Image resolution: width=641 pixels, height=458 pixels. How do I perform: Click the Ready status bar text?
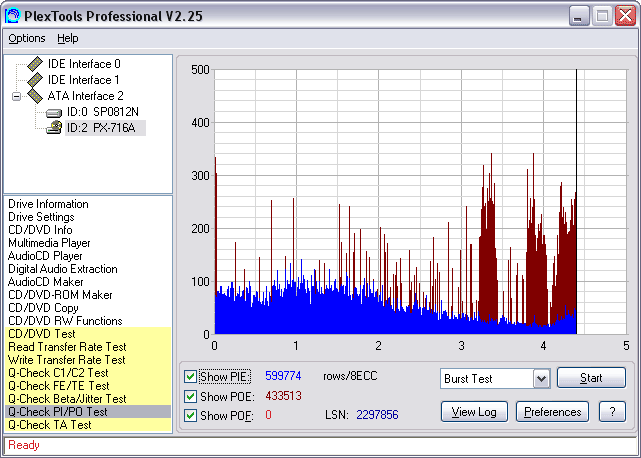(x=24, y=445)
